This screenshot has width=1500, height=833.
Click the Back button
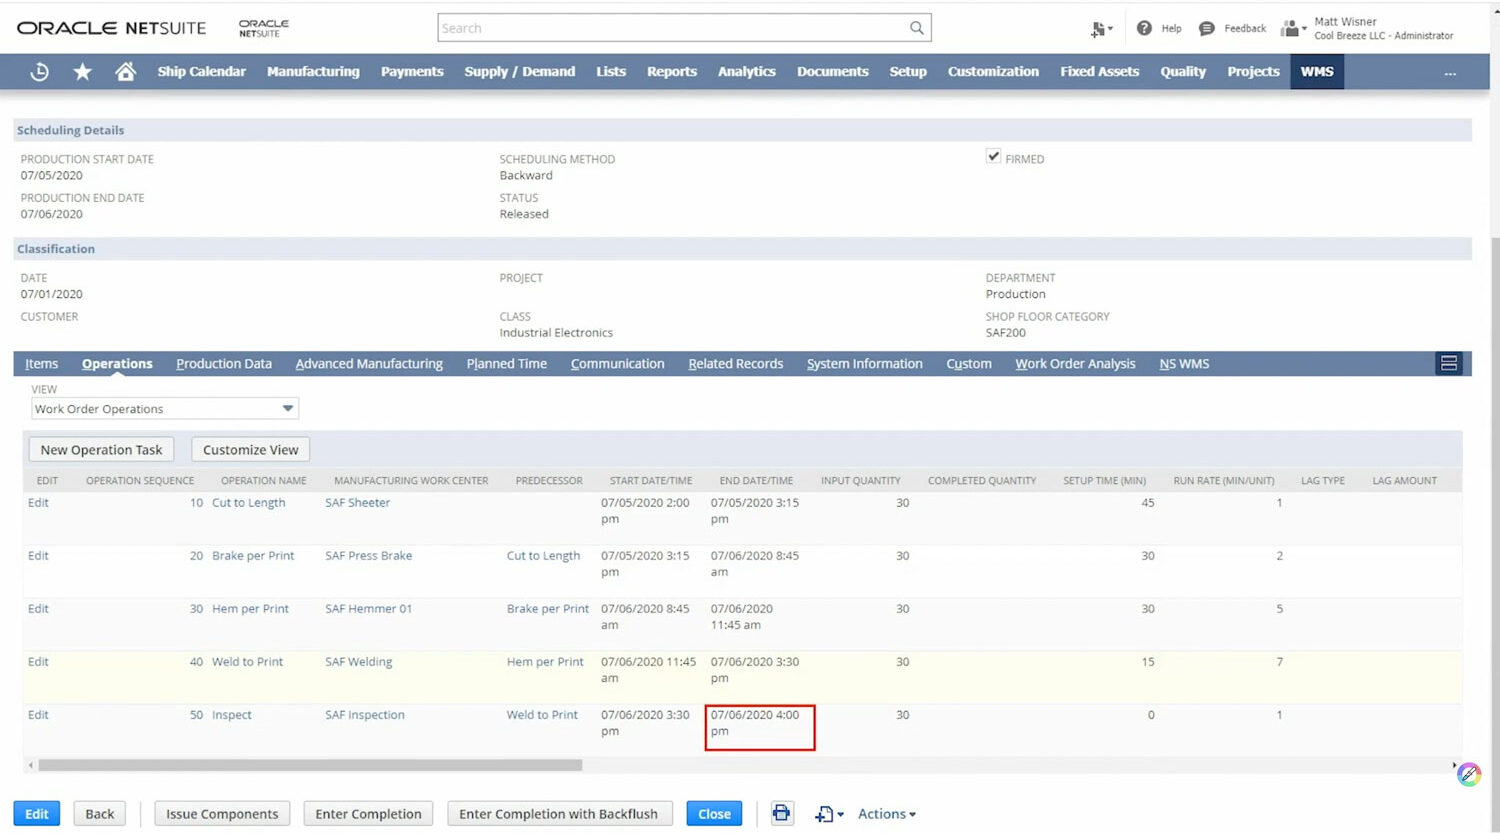pyautogui.click(x=100, y=814)
